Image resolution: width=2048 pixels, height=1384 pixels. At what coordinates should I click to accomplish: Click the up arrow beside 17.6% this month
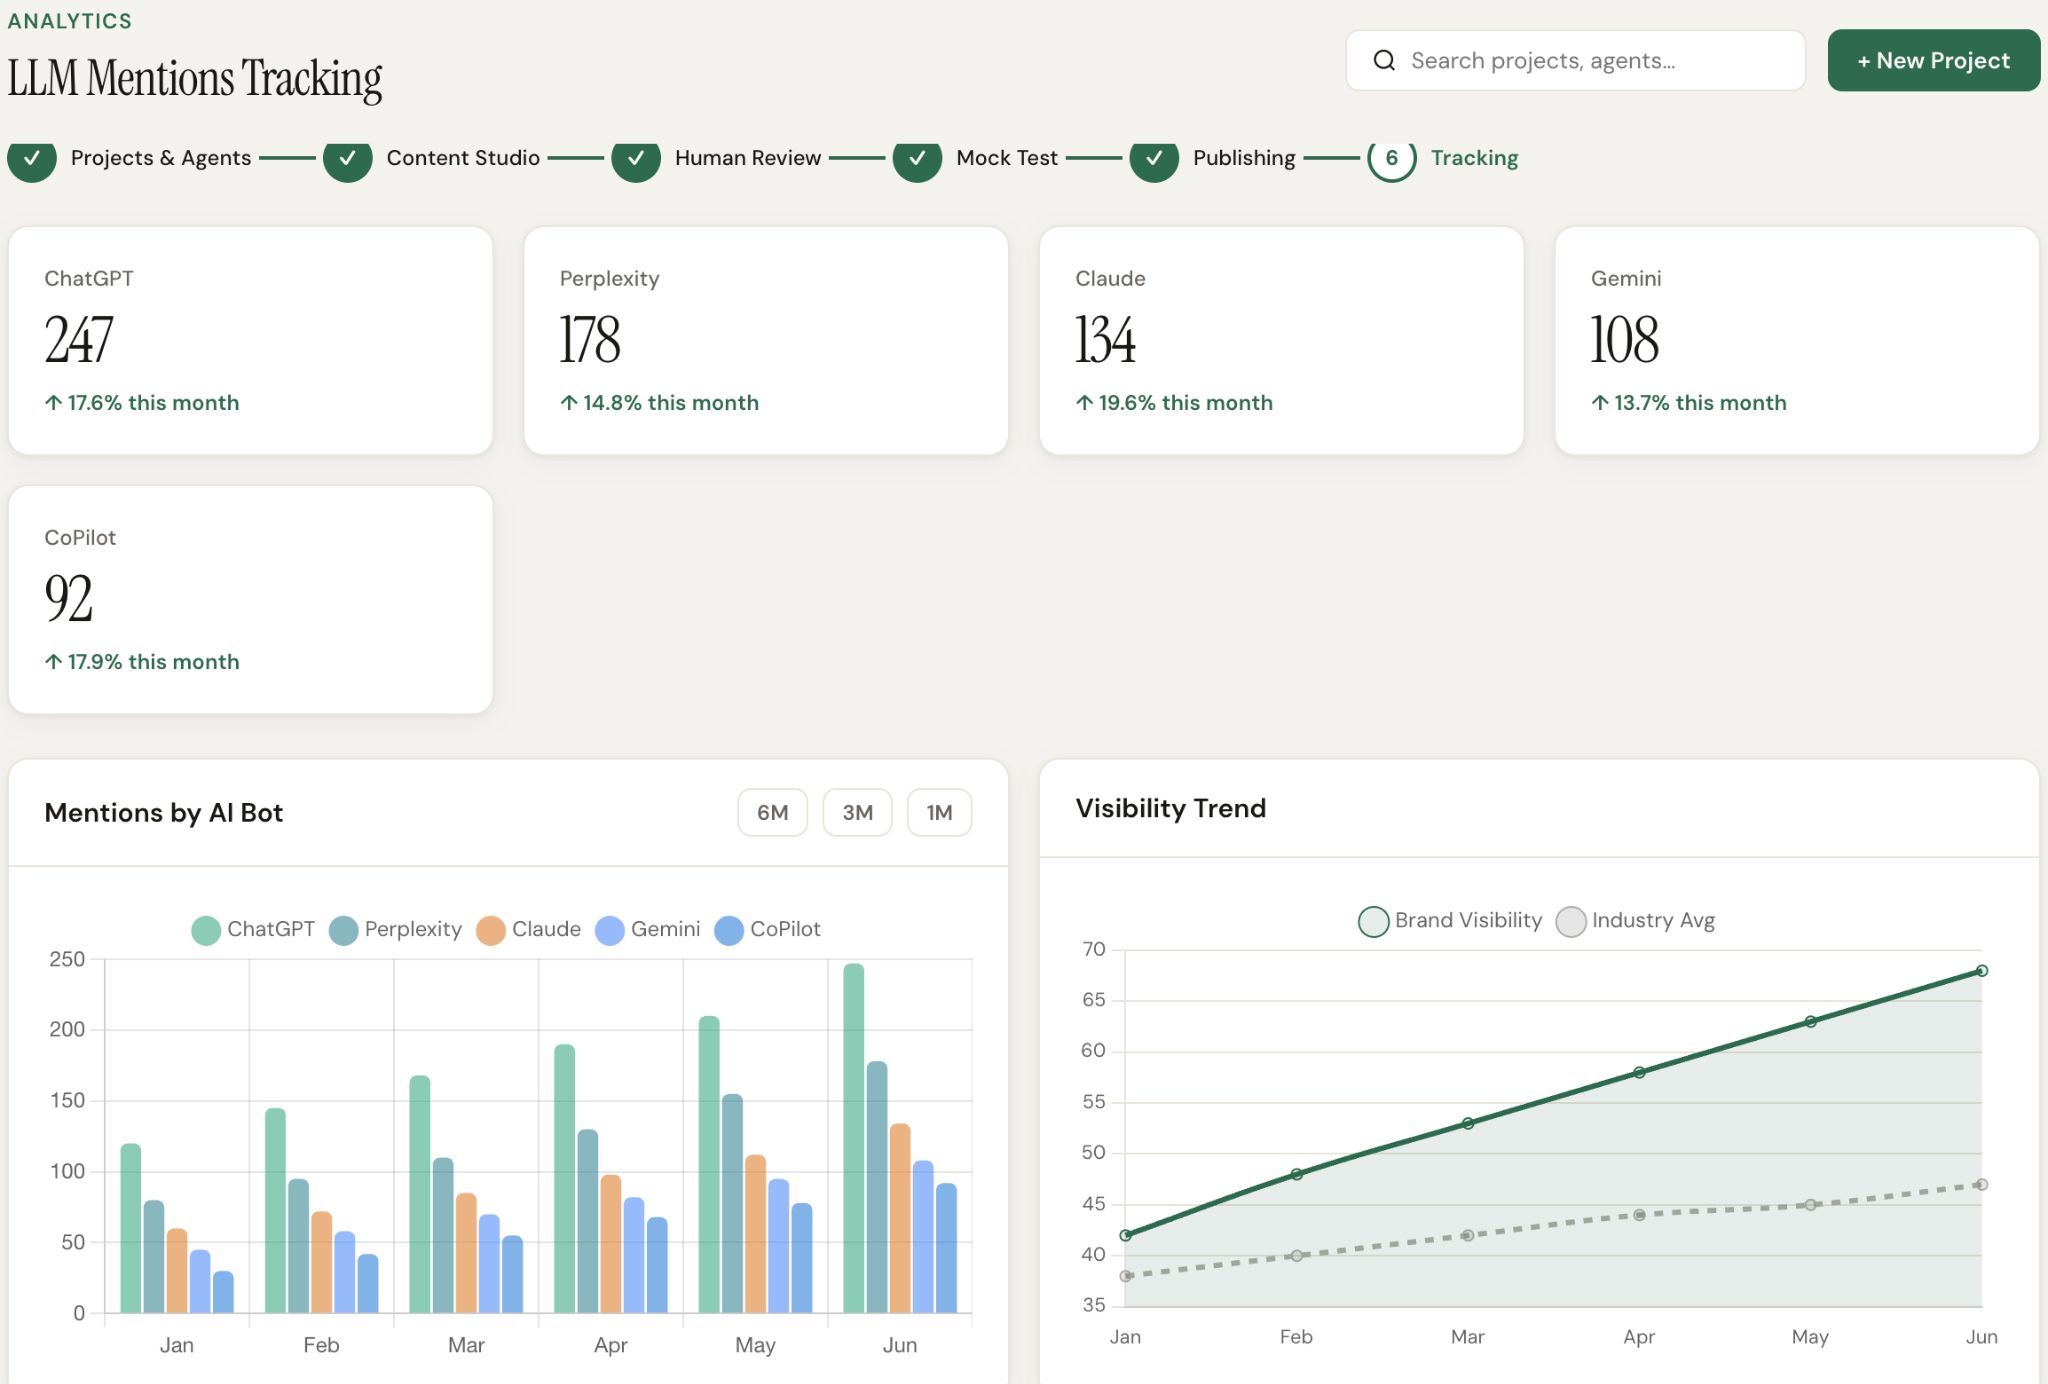pos(54,403)
